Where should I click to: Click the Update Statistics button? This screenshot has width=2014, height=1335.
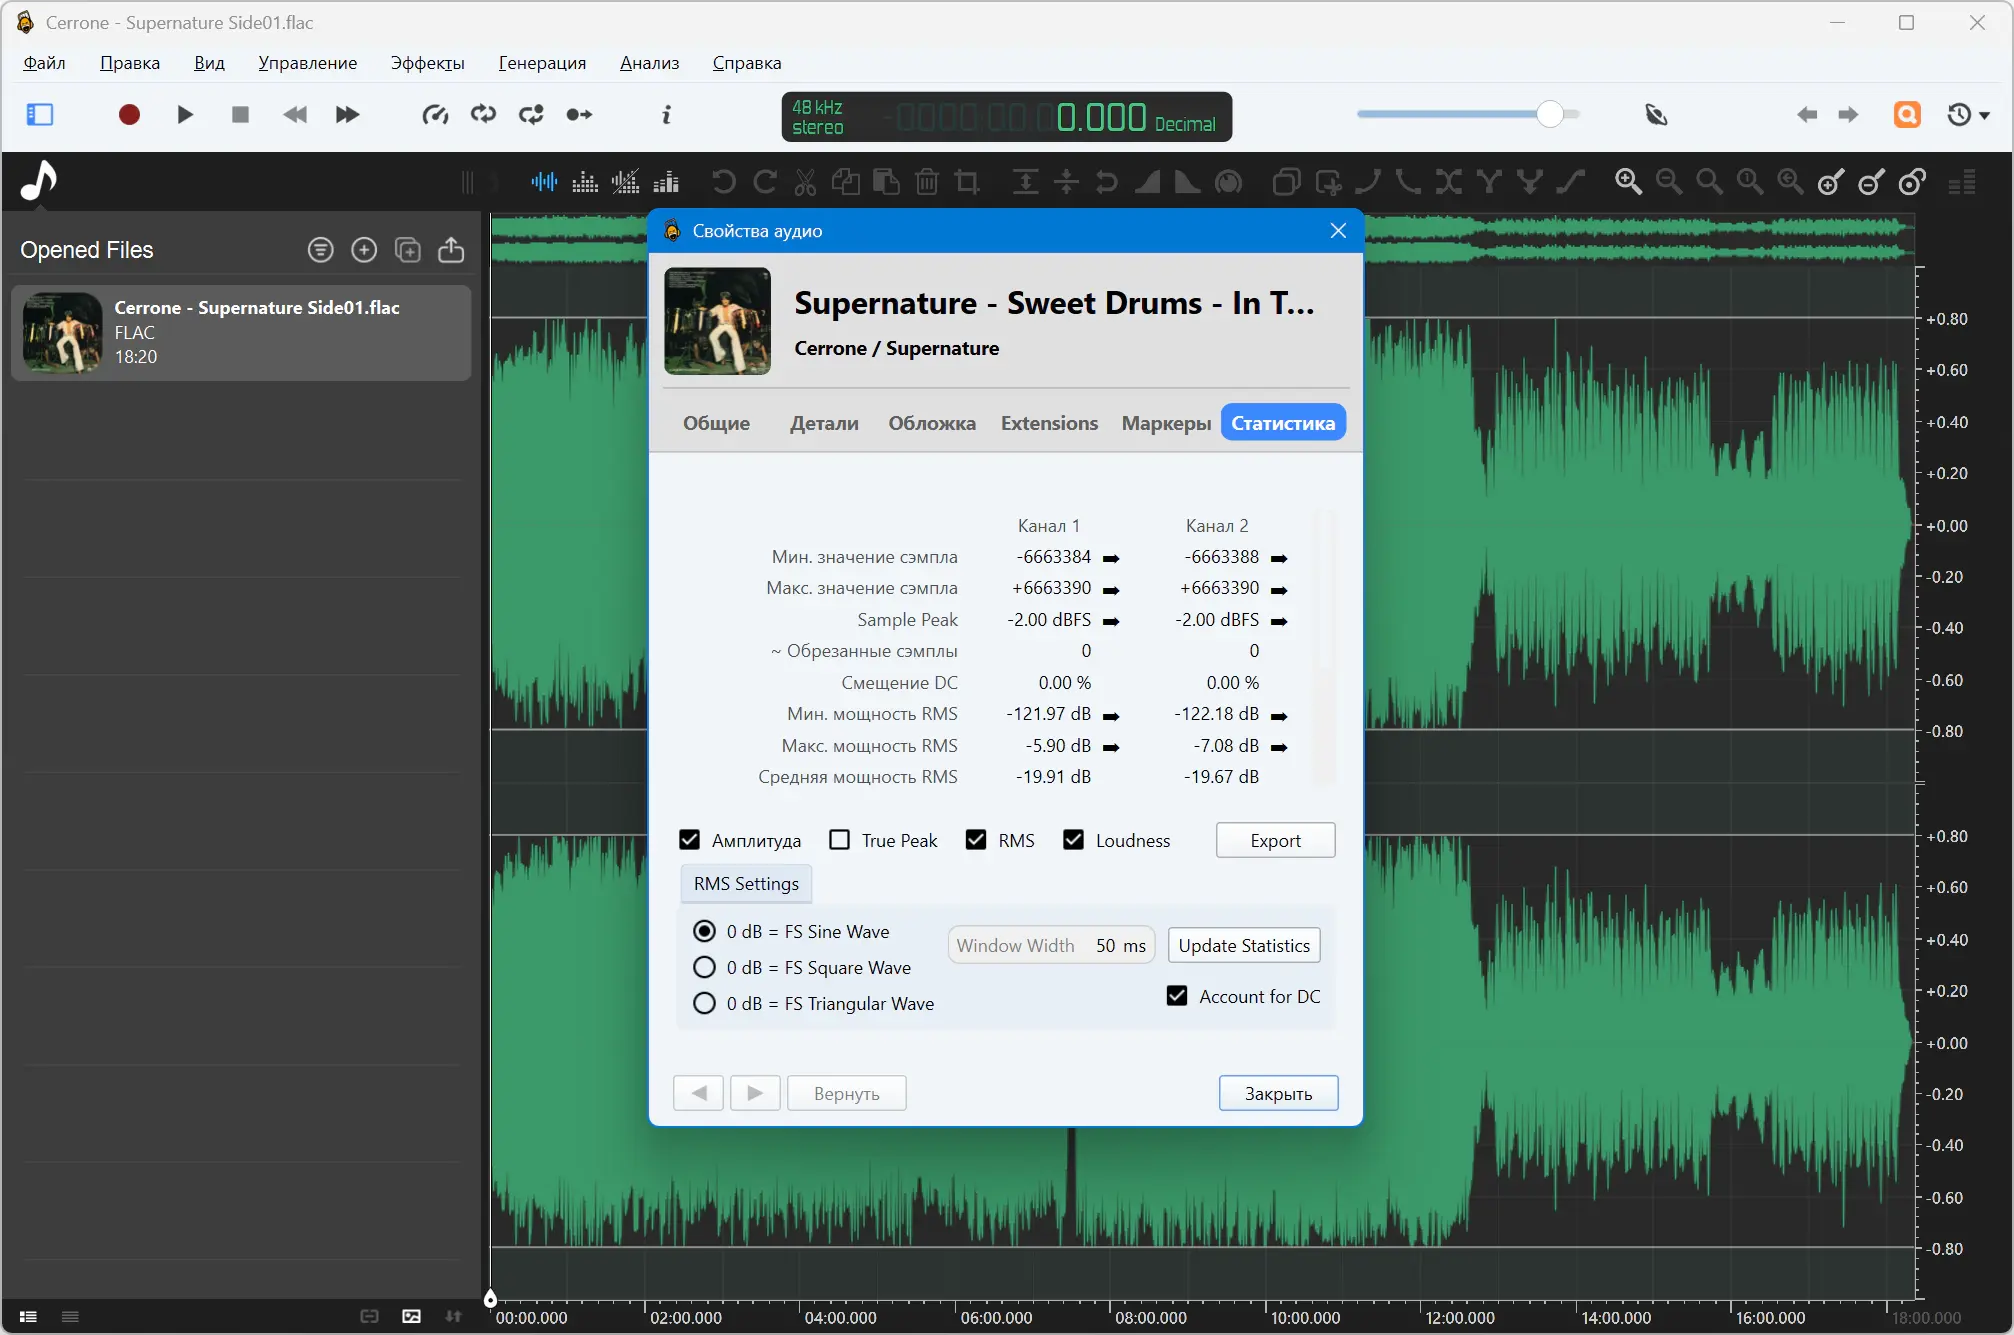click(x=1243, y=945)
